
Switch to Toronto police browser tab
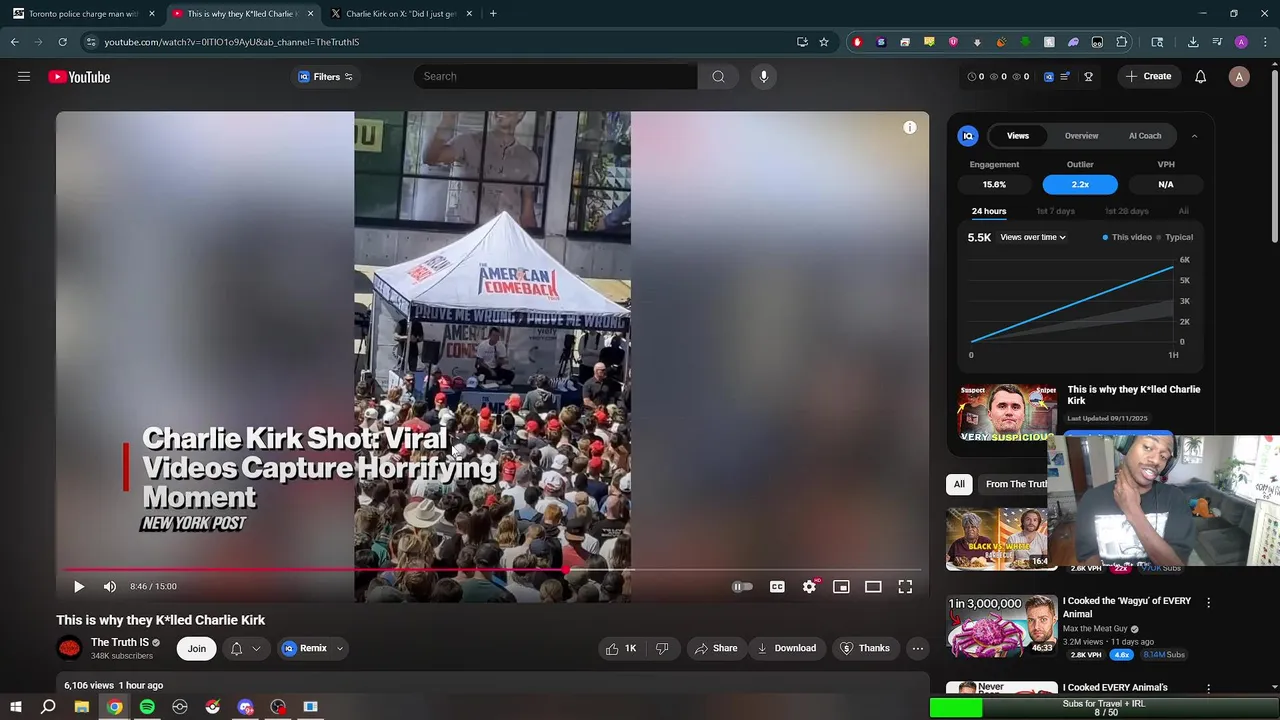coord(82,14)
